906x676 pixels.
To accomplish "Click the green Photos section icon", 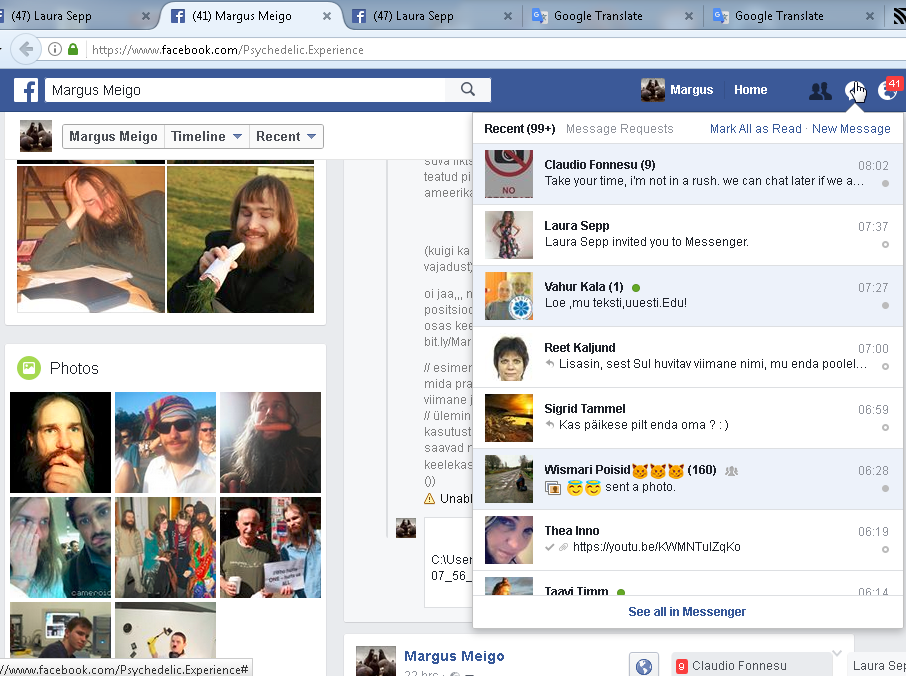I will pos(29,368).
